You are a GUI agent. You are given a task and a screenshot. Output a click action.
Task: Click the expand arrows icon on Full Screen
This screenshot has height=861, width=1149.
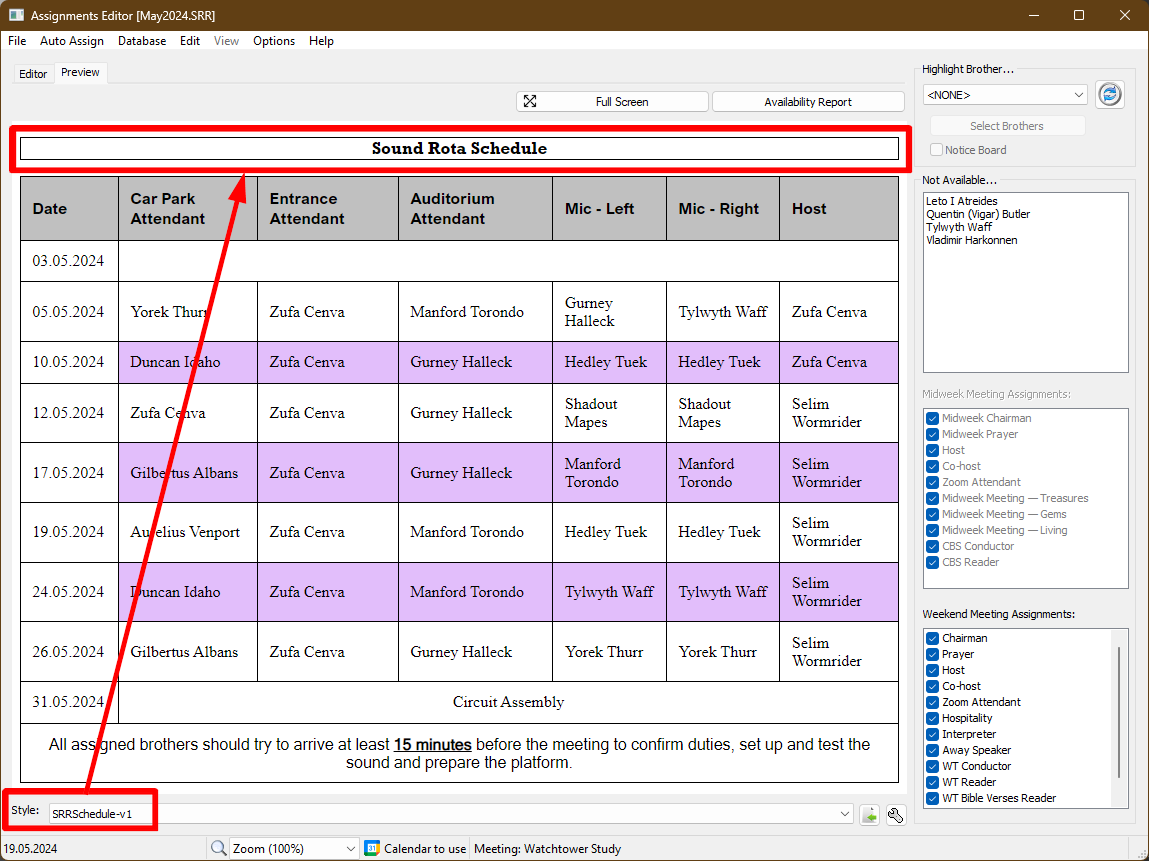(530, 102)
